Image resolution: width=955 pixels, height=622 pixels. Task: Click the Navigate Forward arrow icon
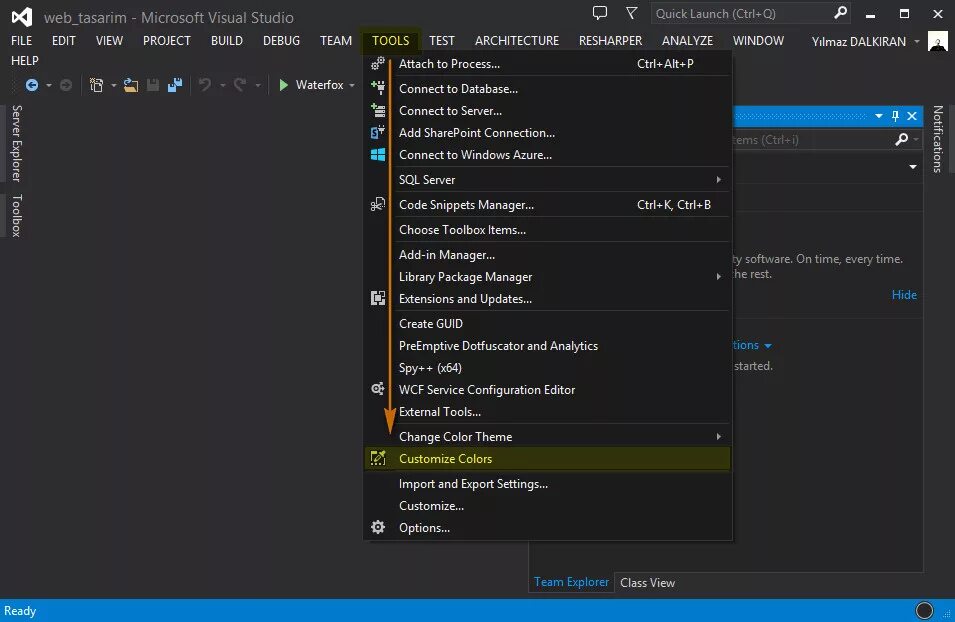pos(66,85)
